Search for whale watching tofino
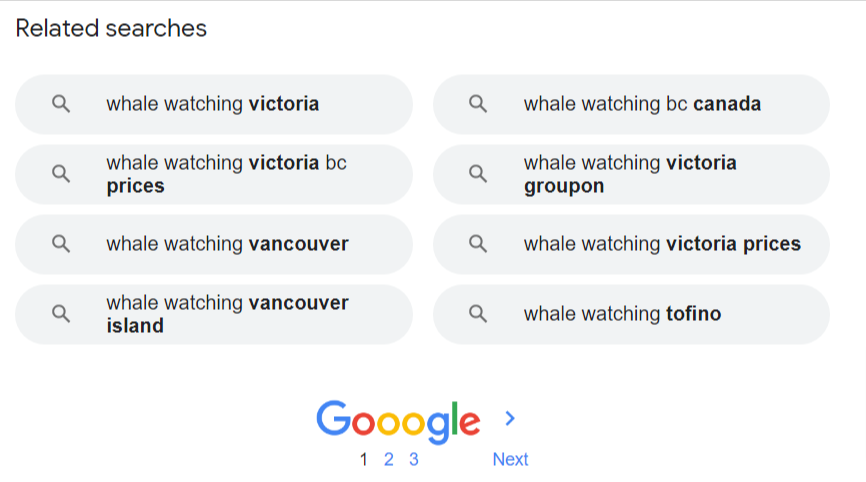The width and height of the screenshot is (866, 482). [622, 314]
